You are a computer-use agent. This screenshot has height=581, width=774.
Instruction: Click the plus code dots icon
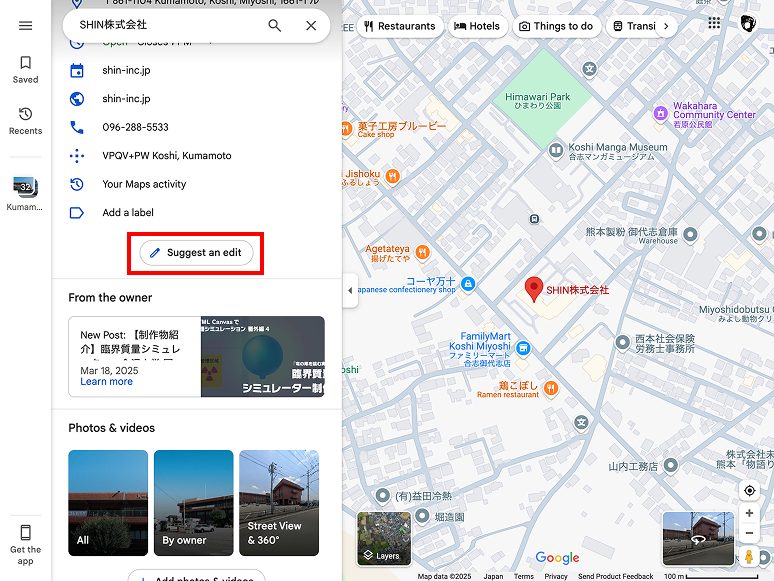coord(77,156)
